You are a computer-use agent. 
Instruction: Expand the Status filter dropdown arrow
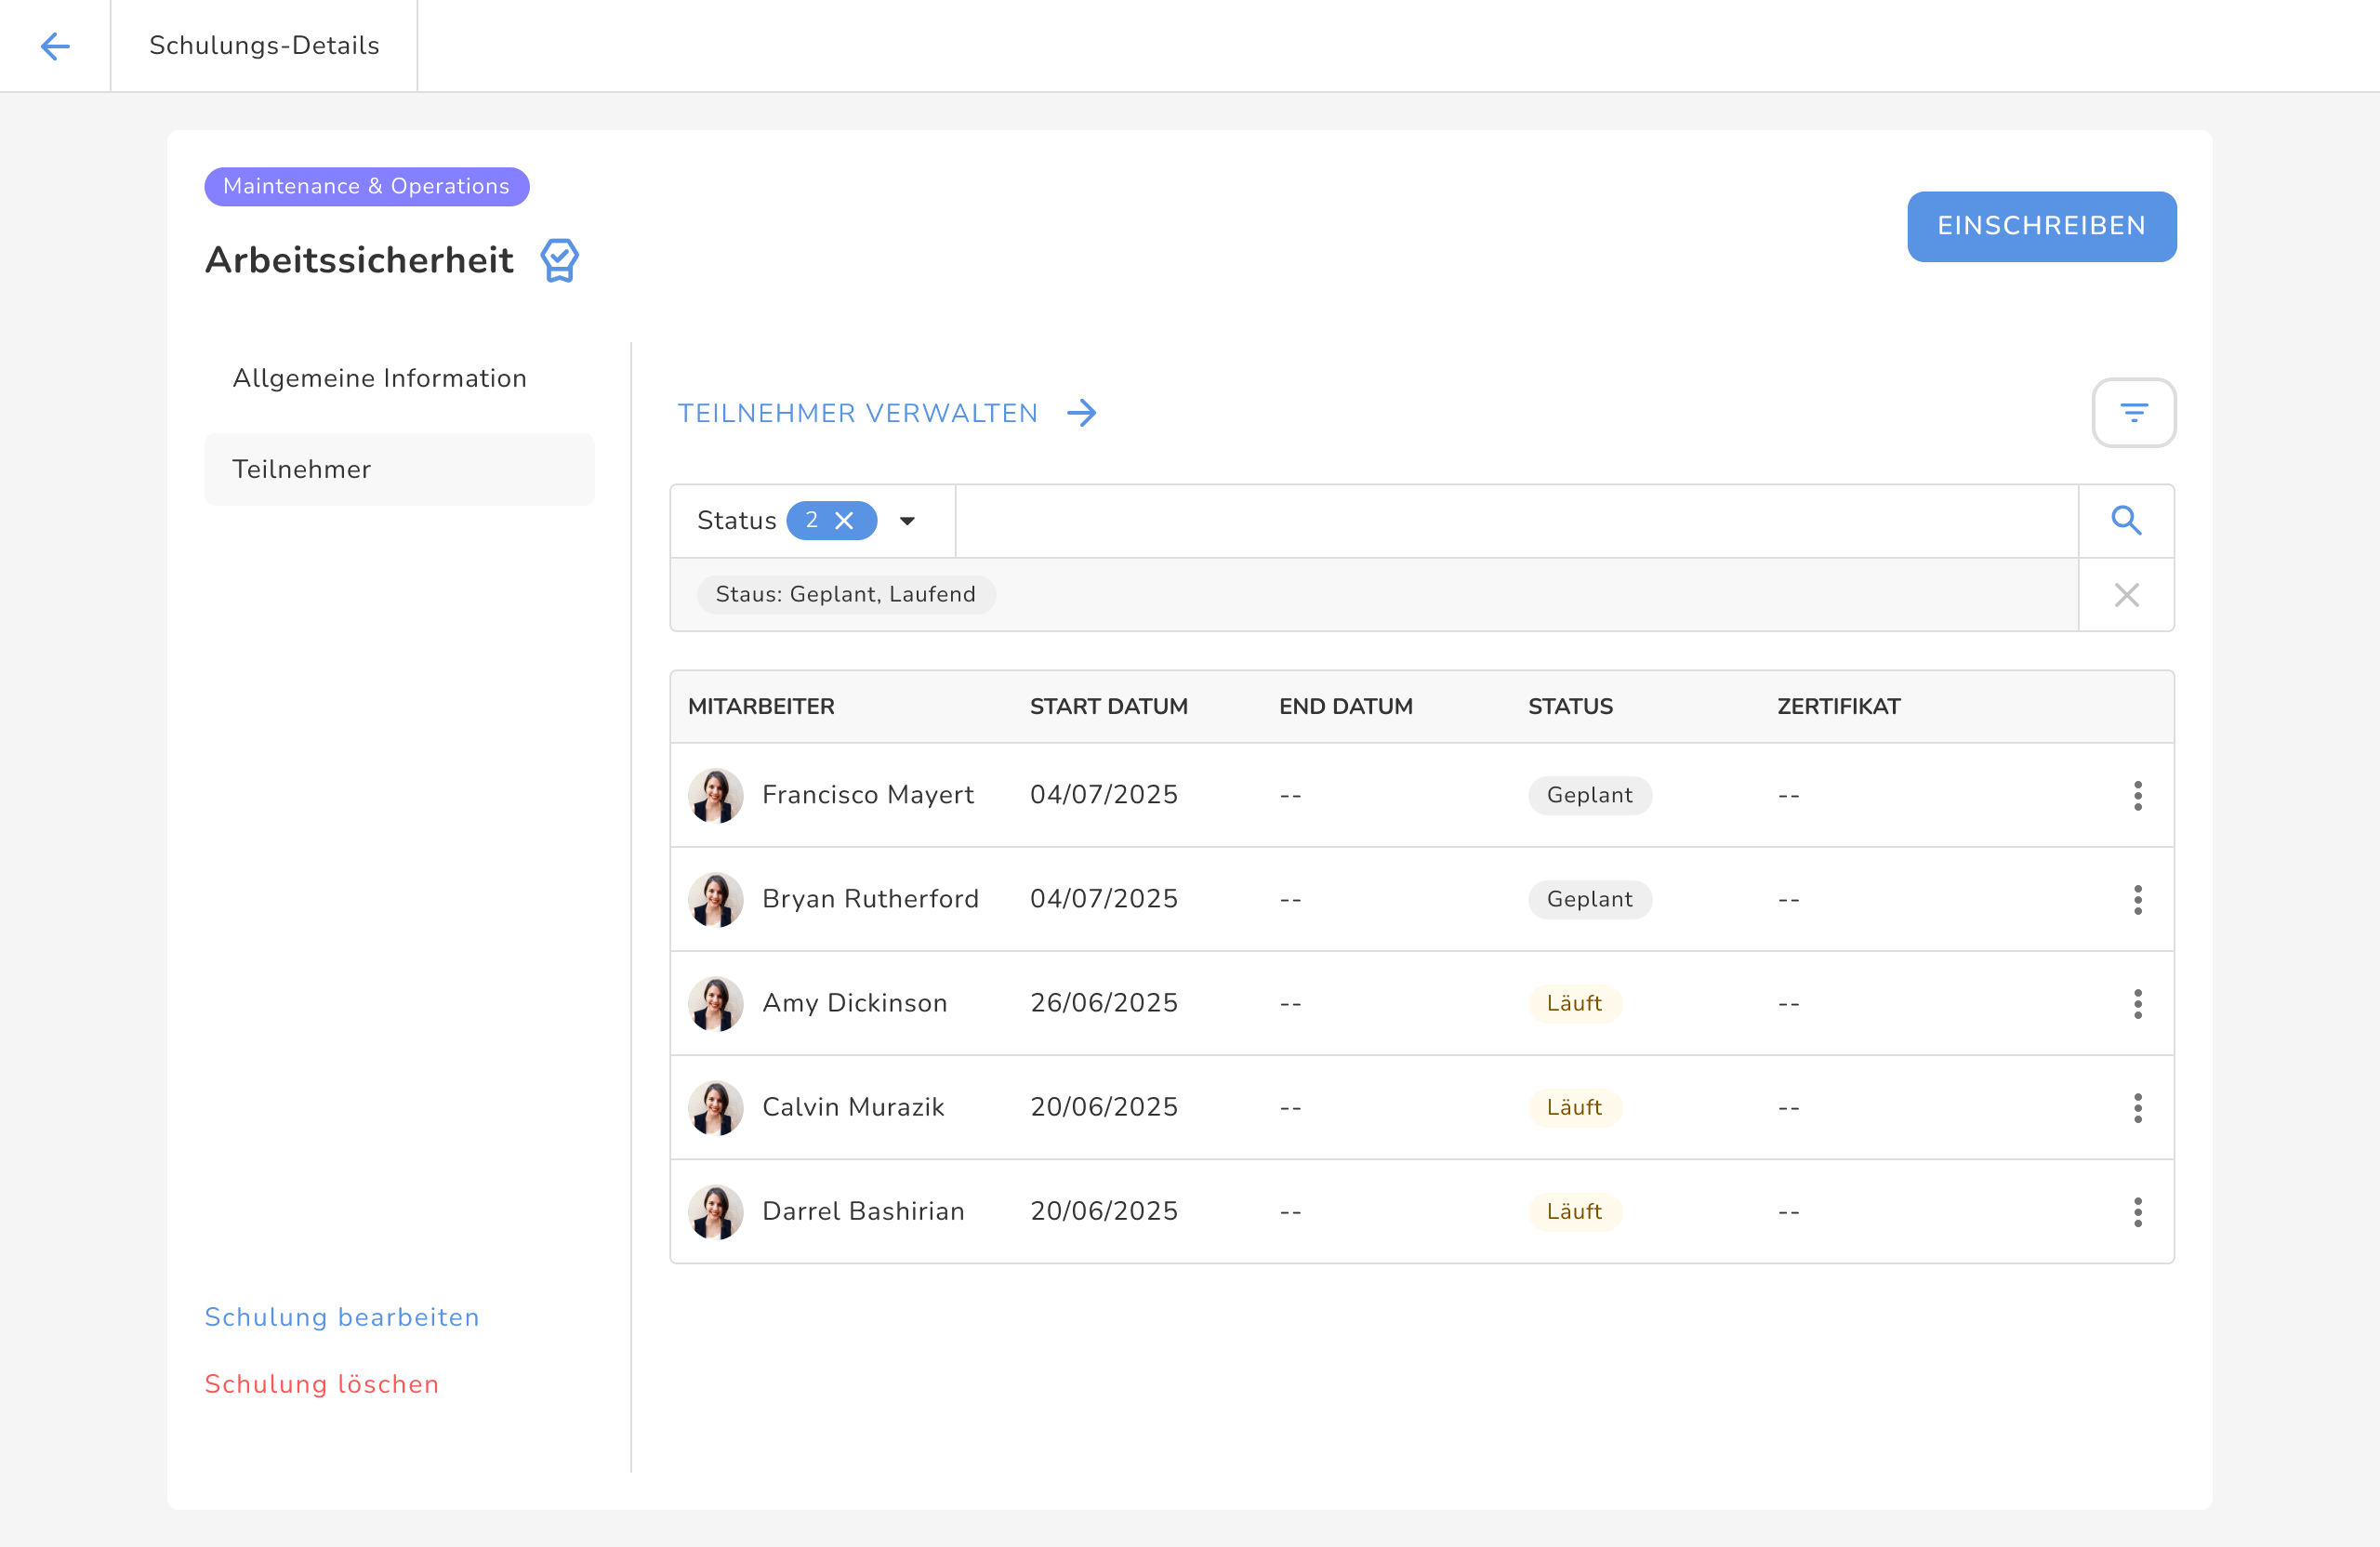click(907, 521)
